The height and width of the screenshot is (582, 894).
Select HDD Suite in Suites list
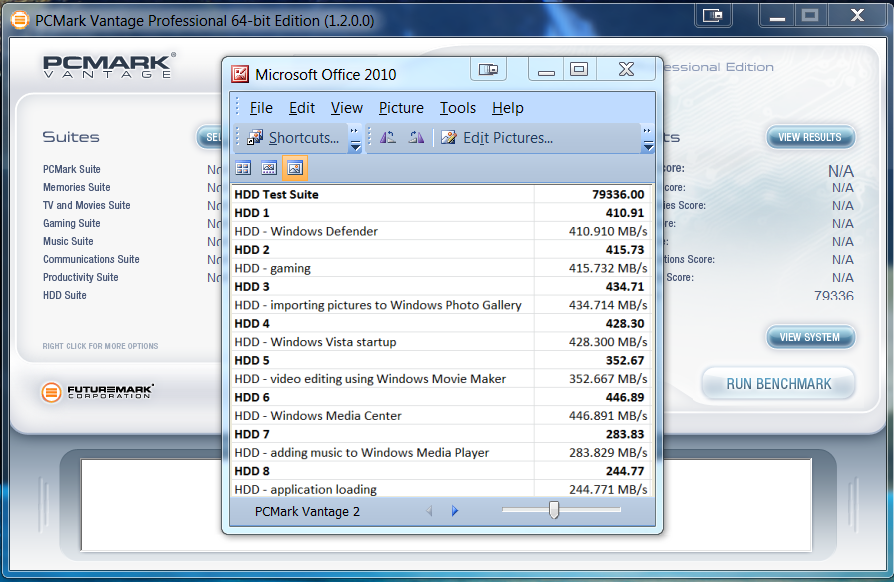65,295
